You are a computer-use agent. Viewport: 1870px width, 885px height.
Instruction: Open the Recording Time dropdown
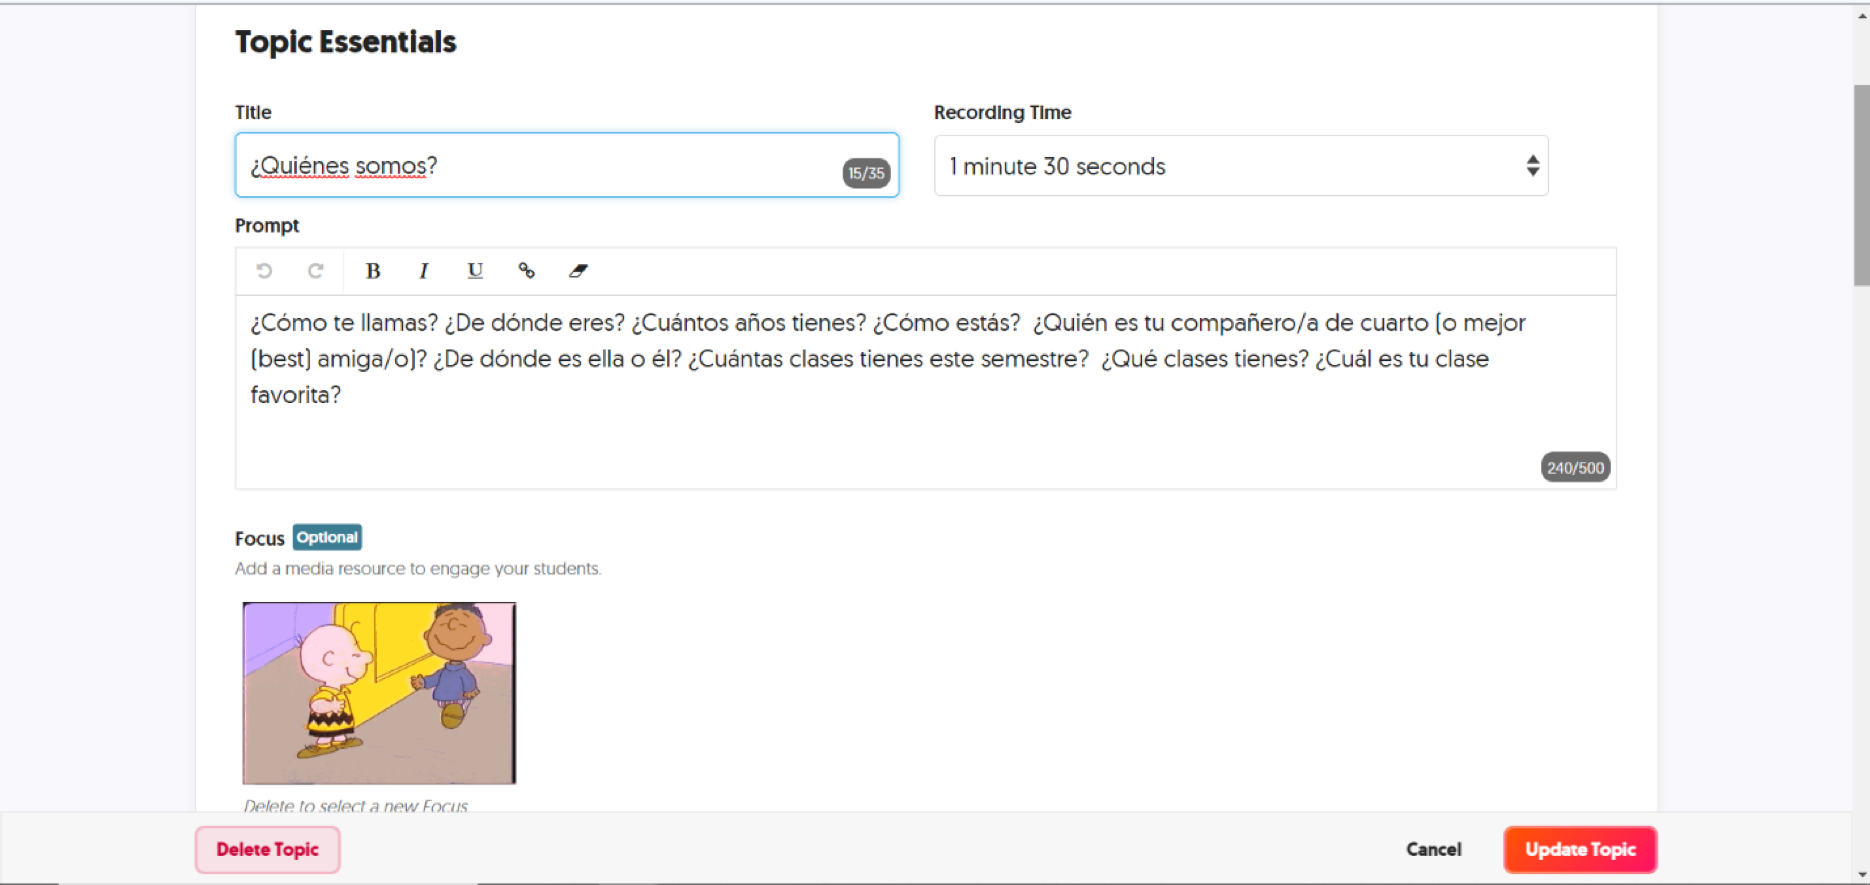1241,166
